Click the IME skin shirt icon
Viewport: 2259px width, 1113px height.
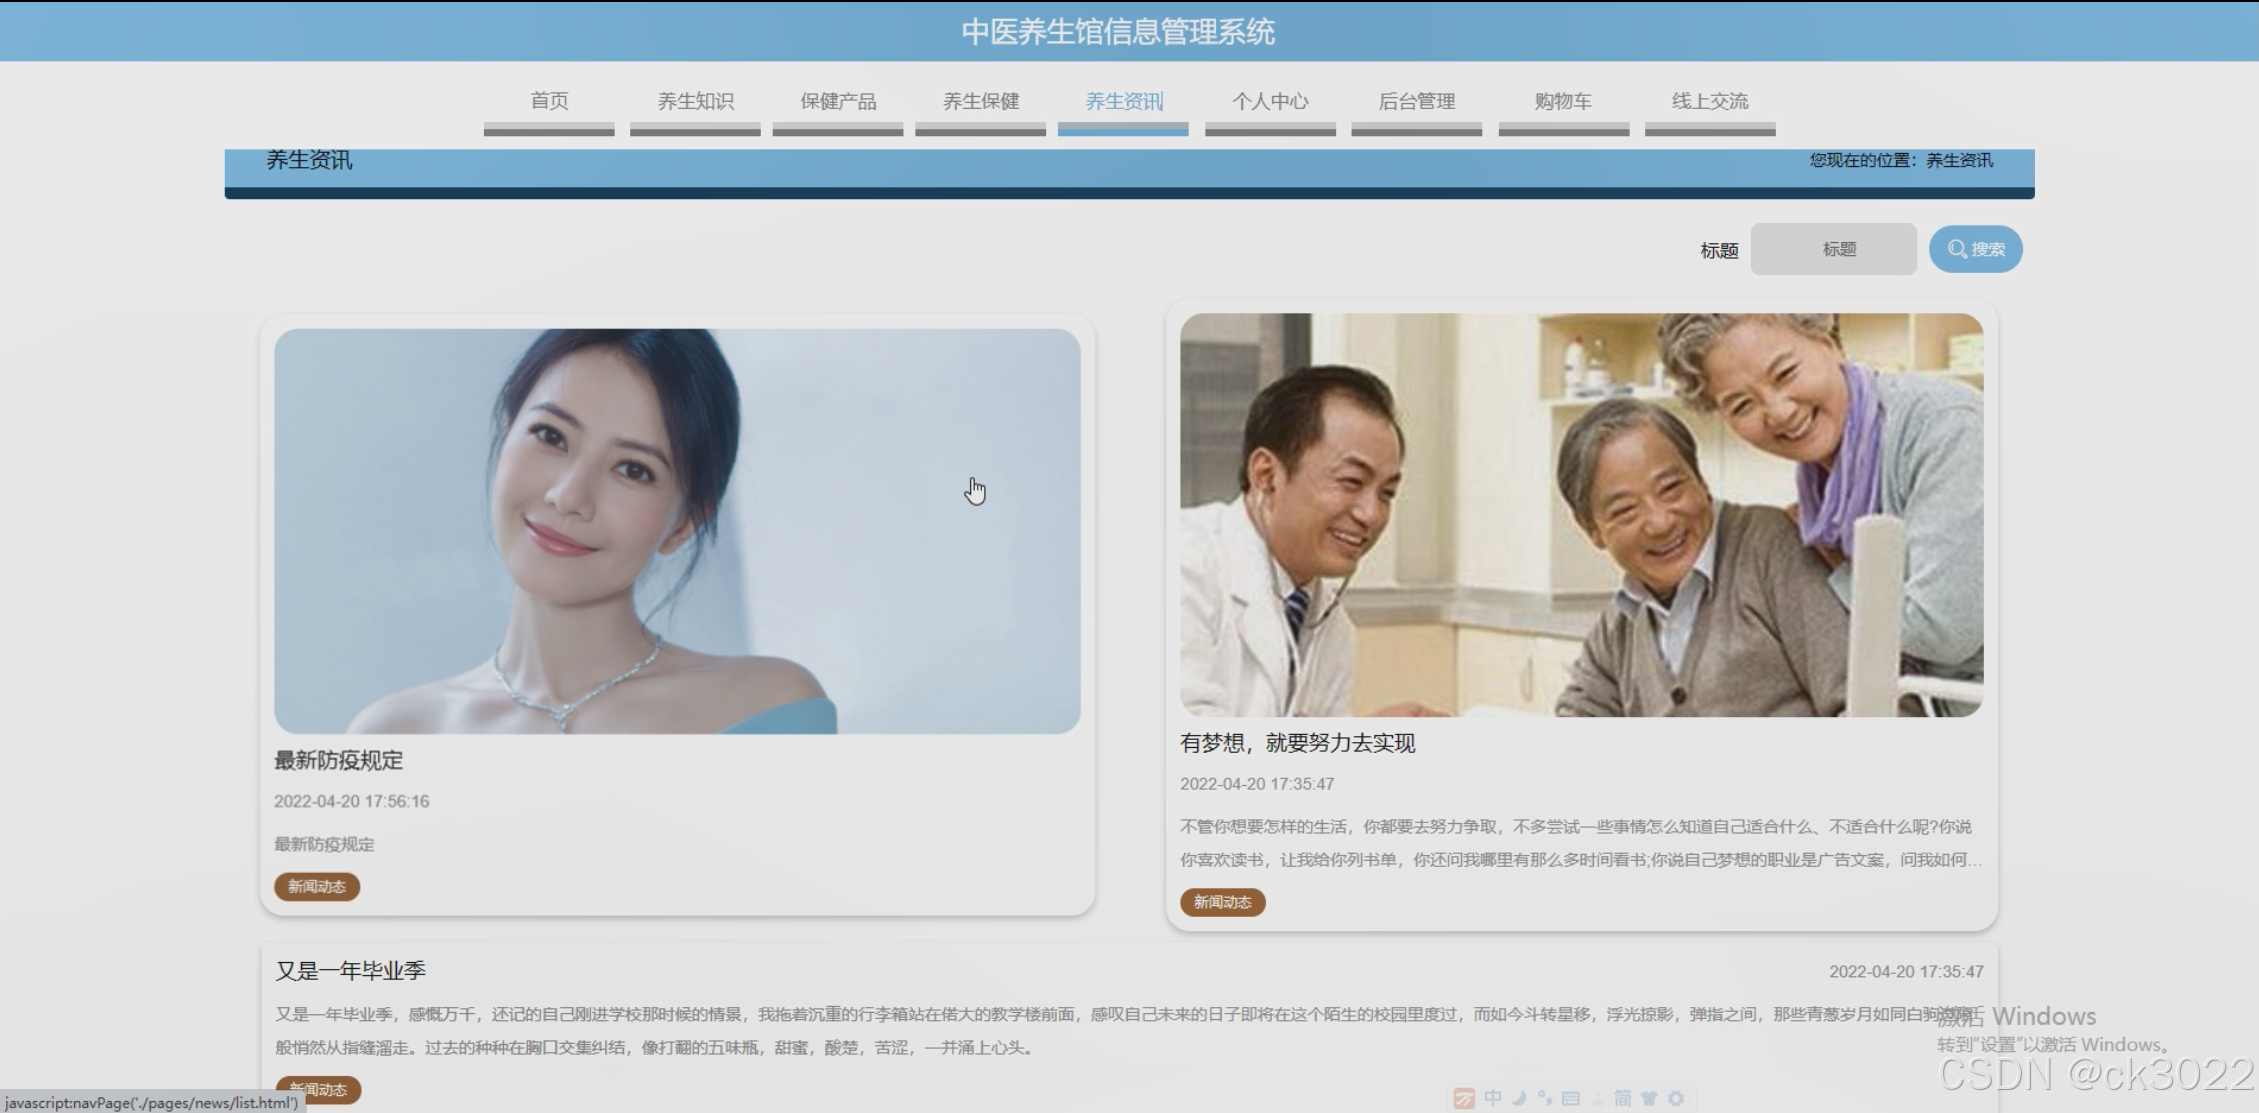coord(1650,1098)
